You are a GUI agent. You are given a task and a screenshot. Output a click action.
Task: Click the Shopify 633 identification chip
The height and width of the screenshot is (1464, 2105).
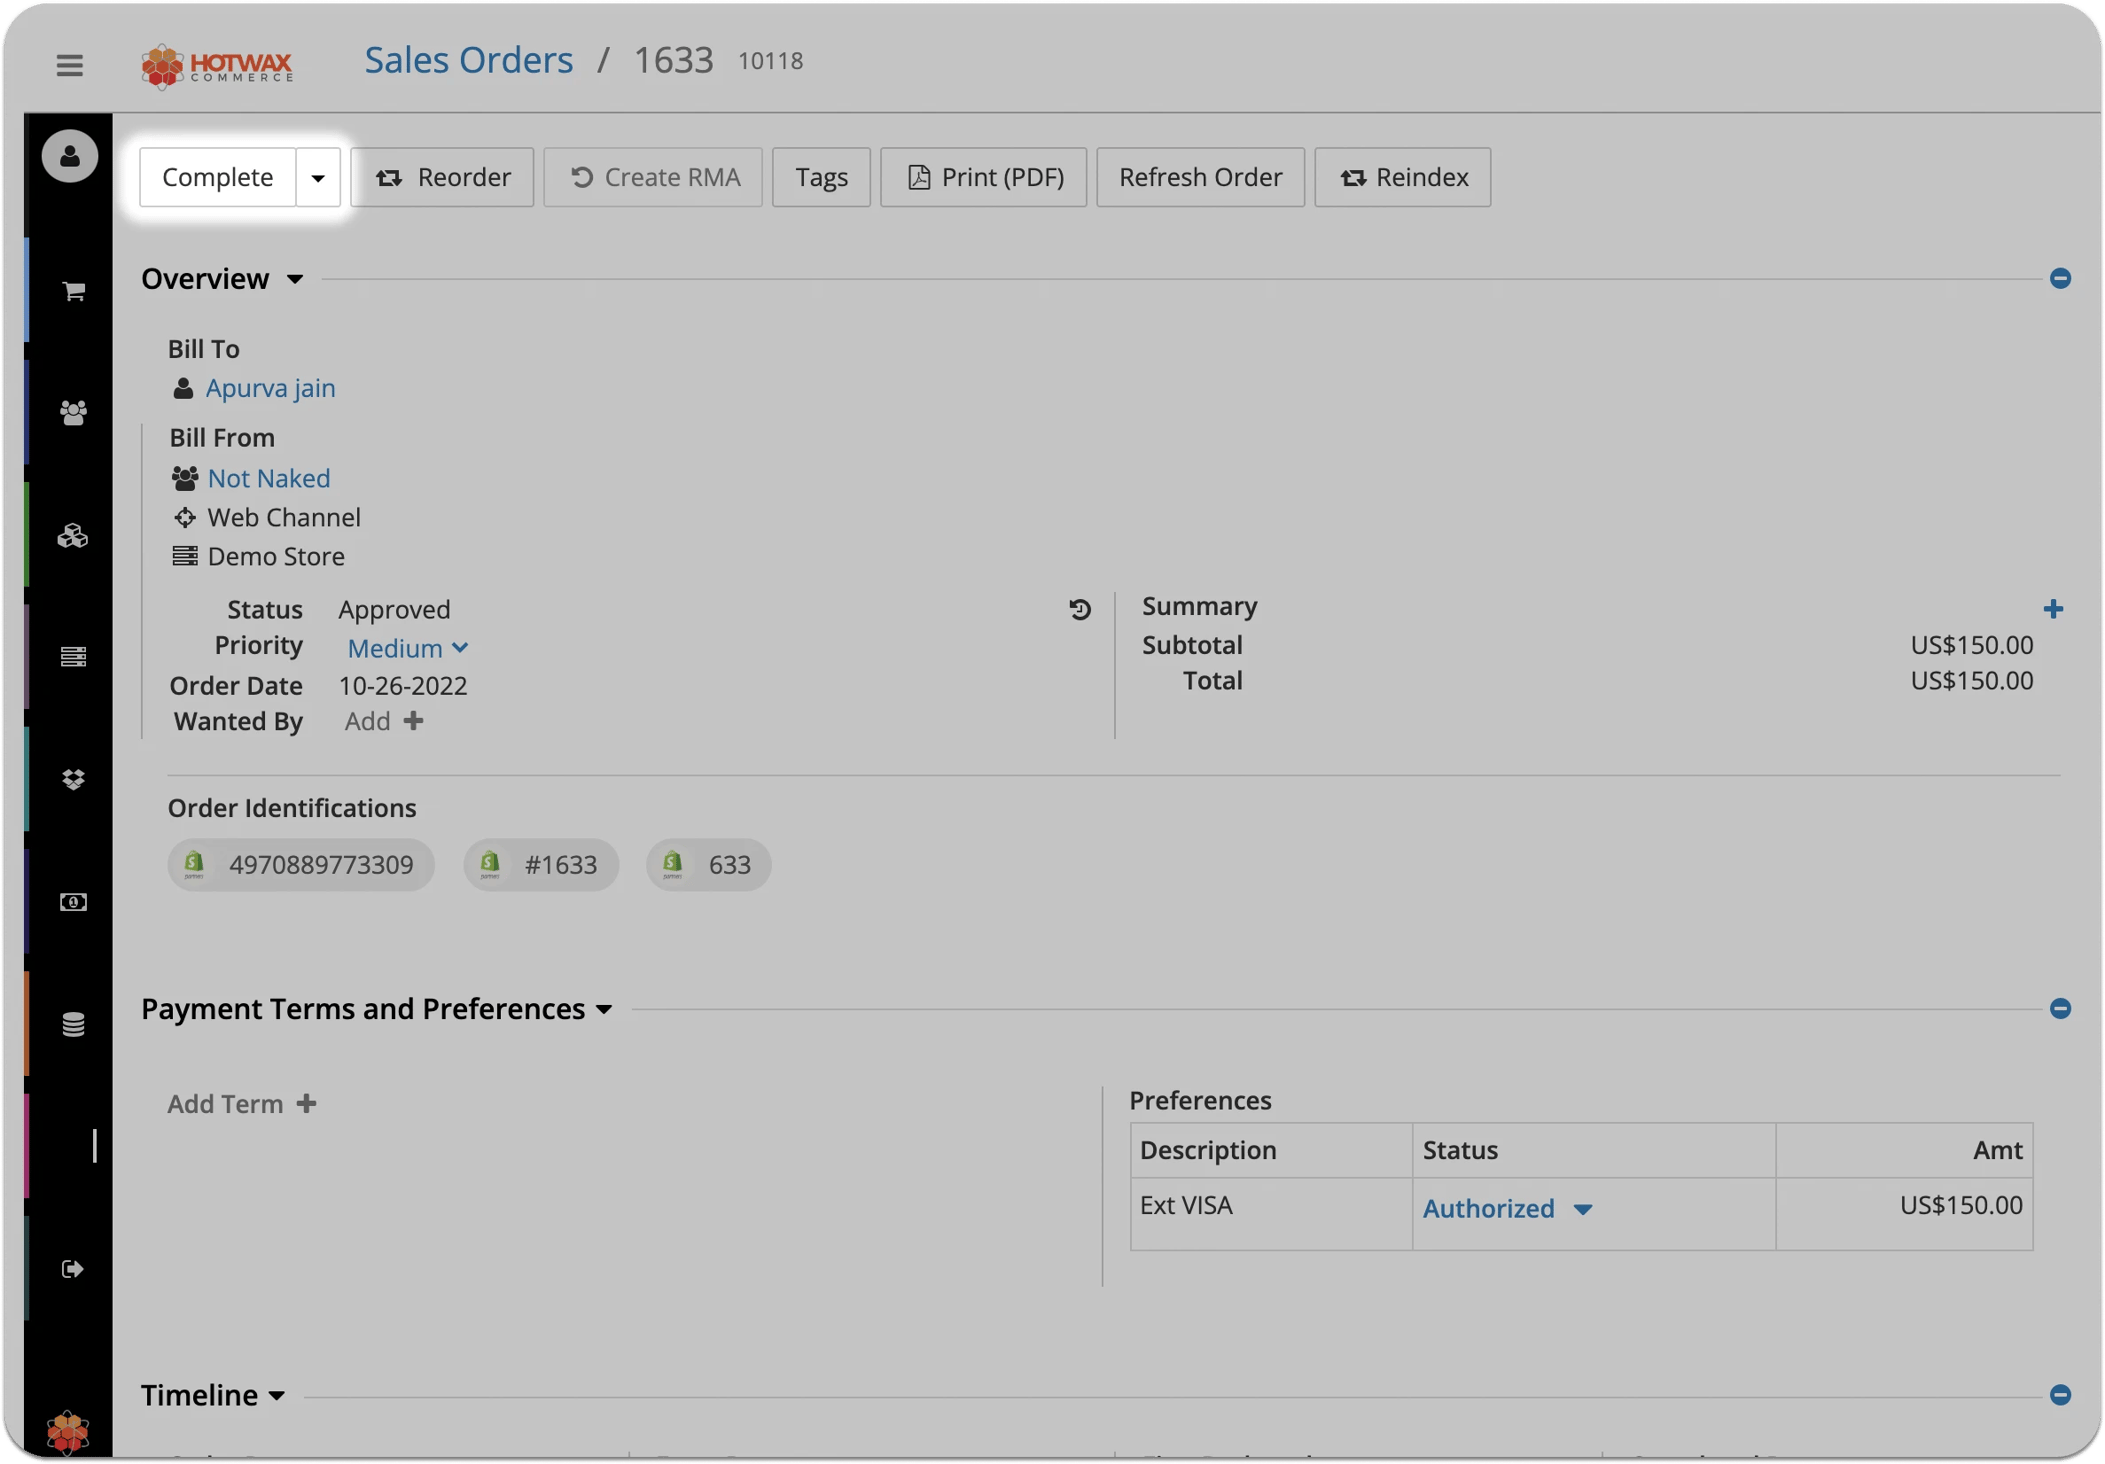(709, 864)
